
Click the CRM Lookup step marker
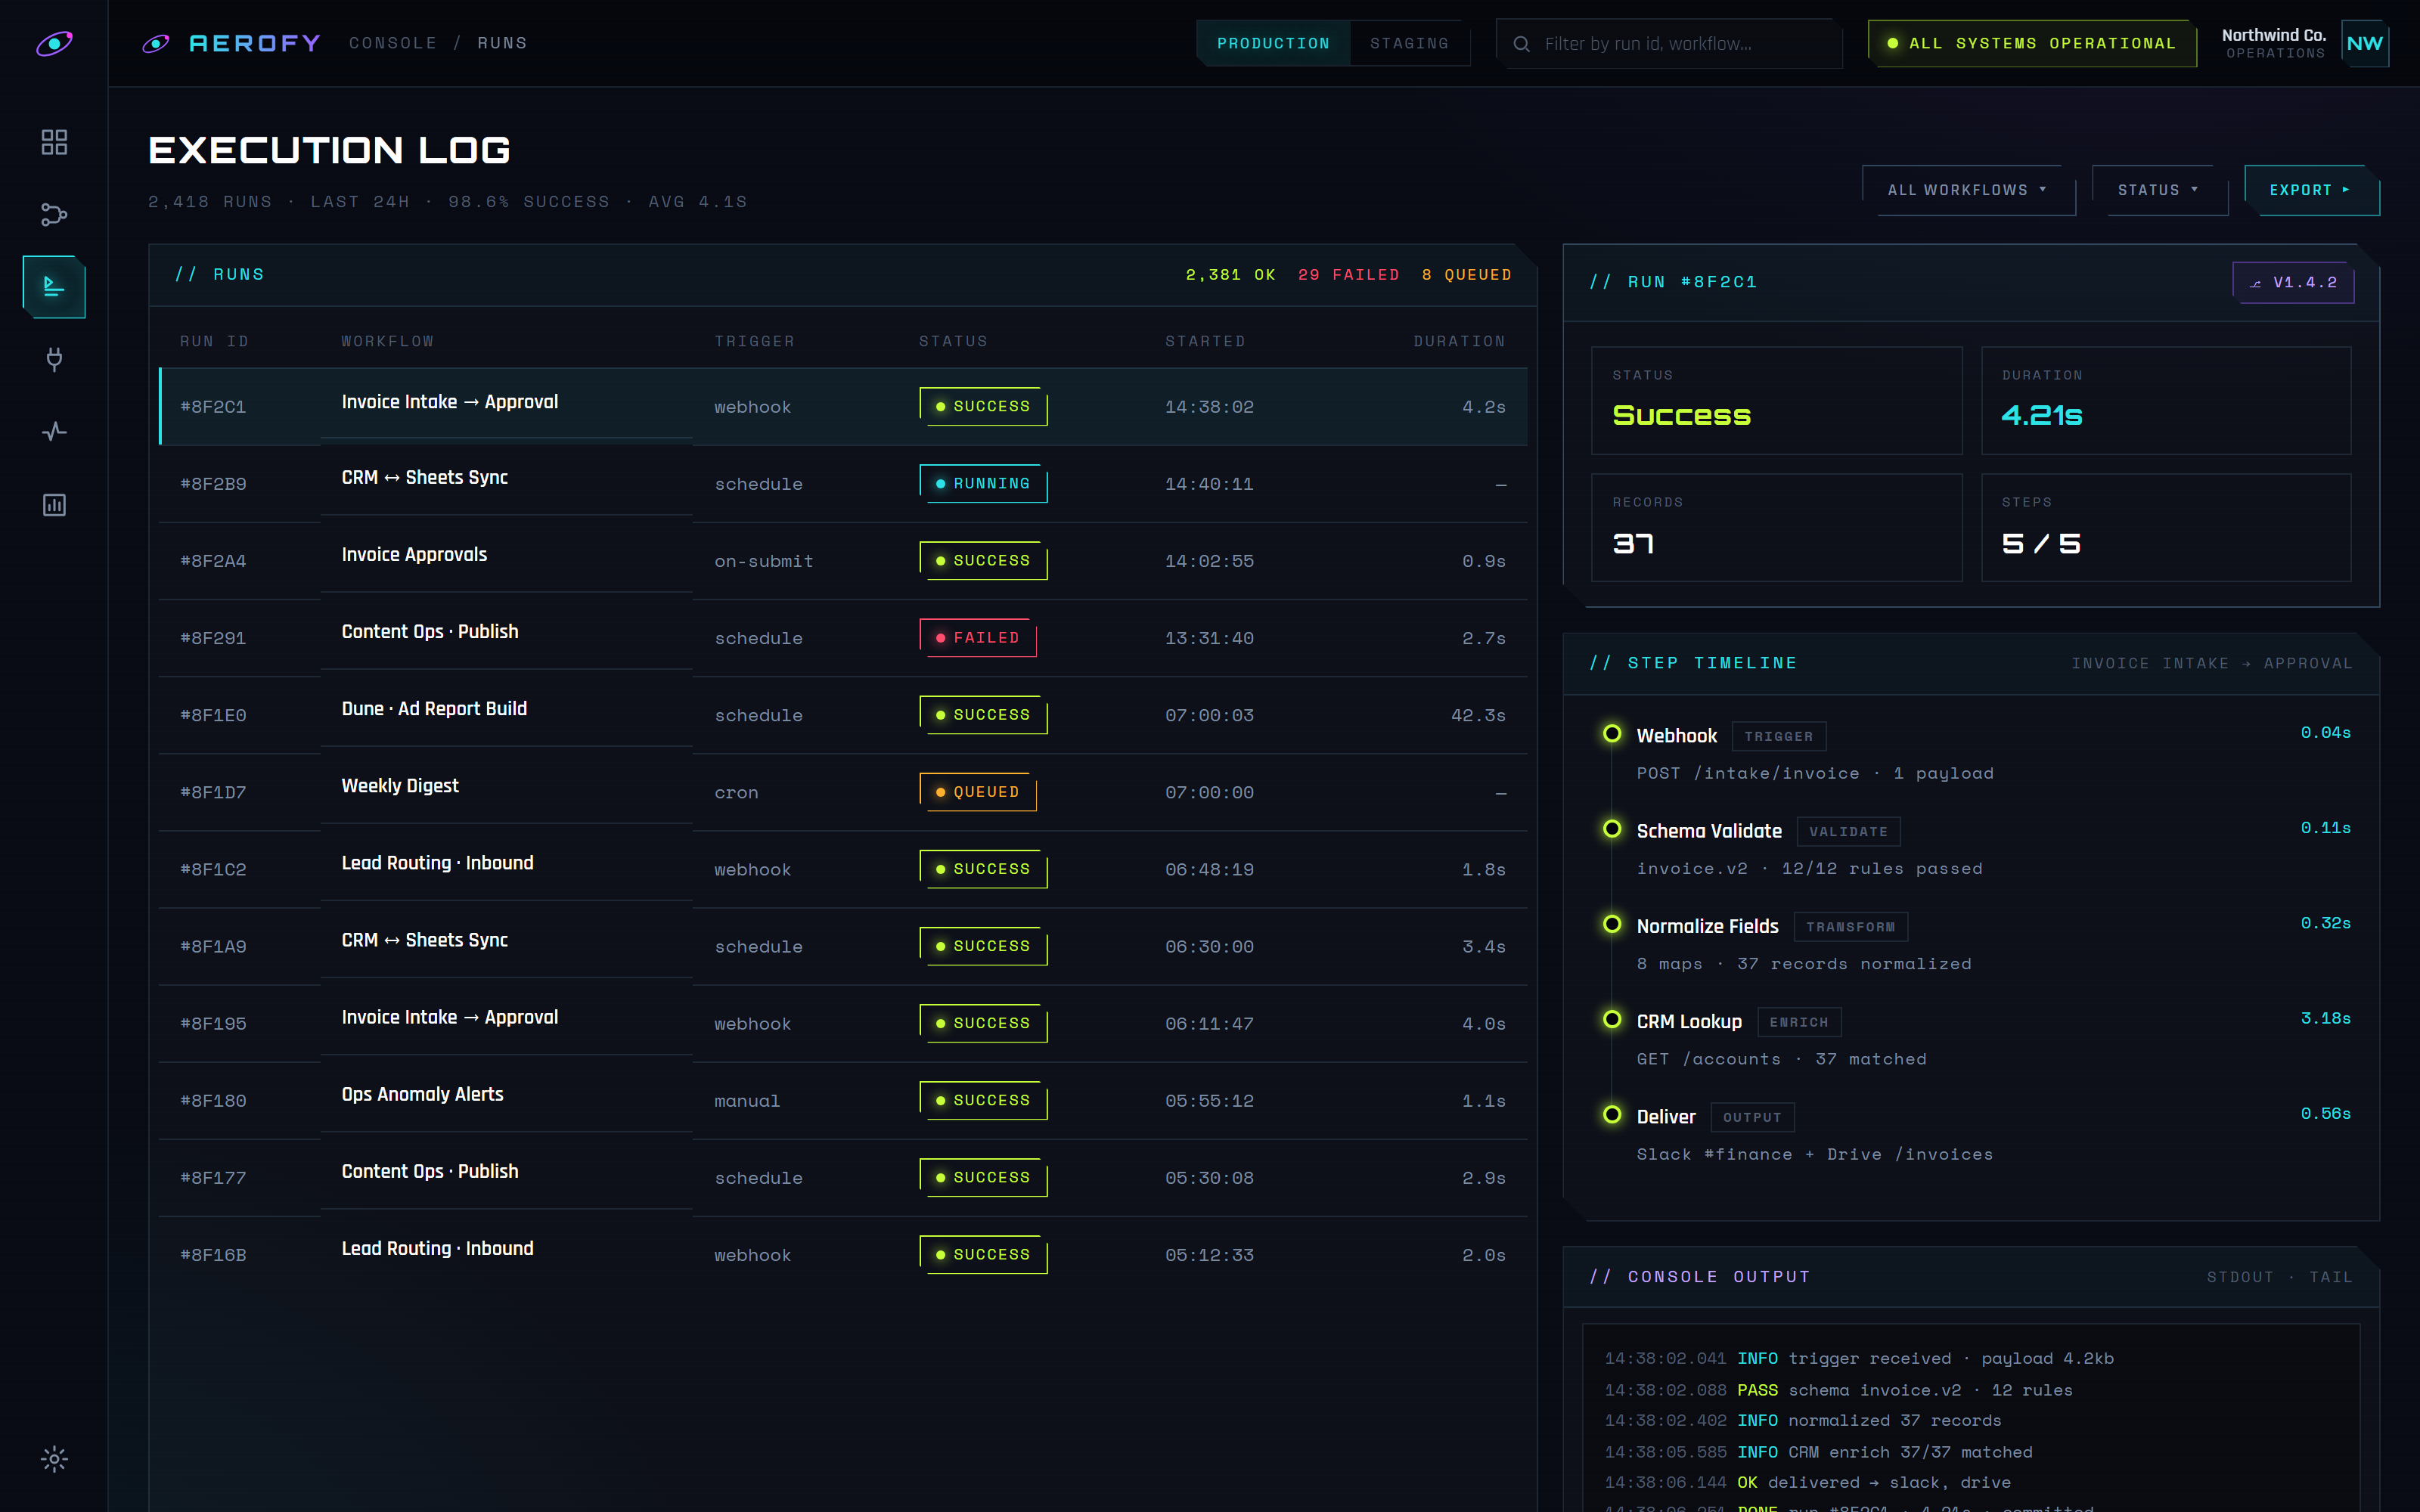click(x=1612, y=1018)
